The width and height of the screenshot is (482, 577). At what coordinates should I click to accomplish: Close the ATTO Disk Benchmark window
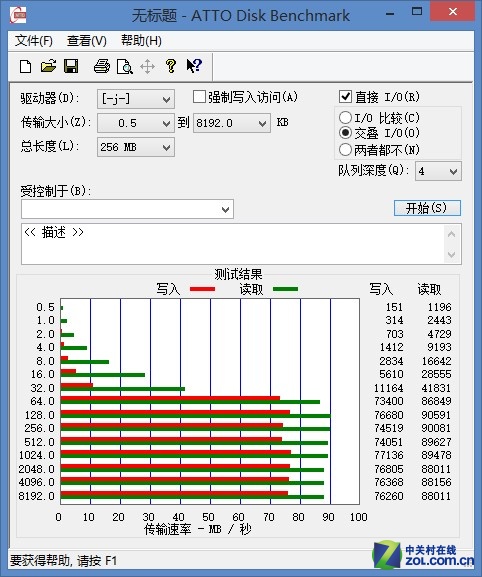click(453, 12)
